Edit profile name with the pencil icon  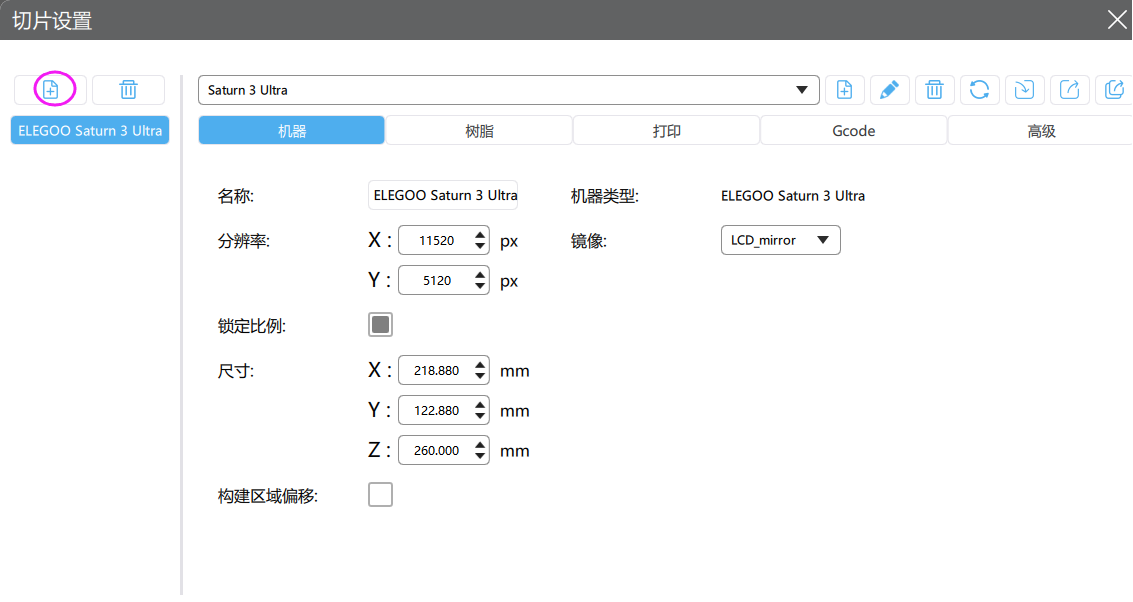click(889, 90)
